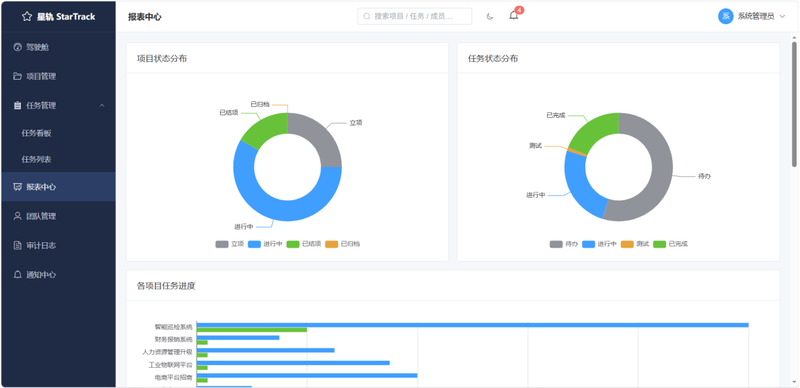
Task: Toggle 已归档 legend item in project chart
Action: (342, 244)
